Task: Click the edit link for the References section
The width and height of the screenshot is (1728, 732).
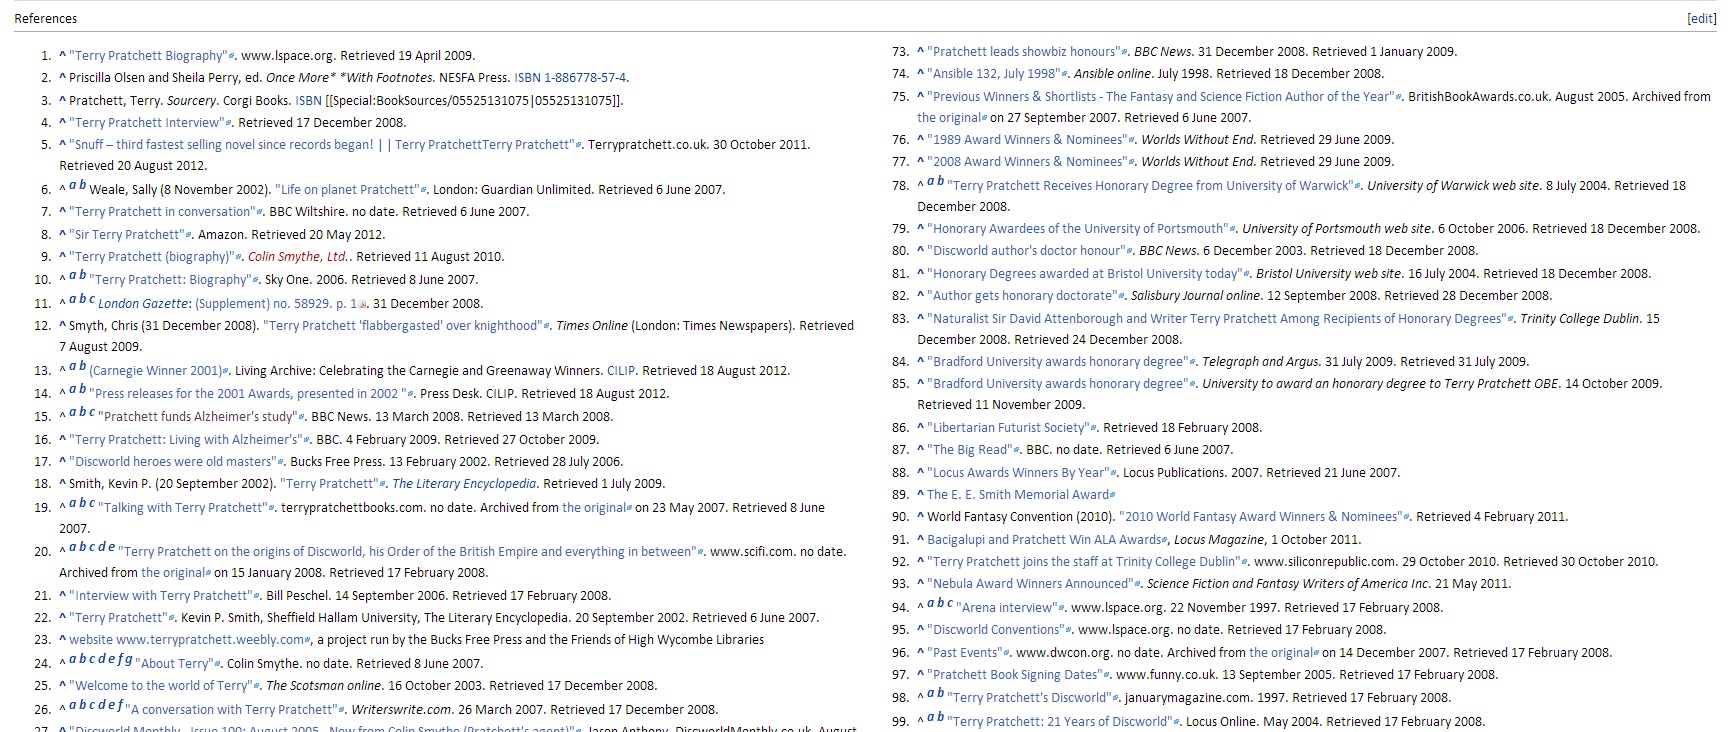Action: pos(1701,19)
